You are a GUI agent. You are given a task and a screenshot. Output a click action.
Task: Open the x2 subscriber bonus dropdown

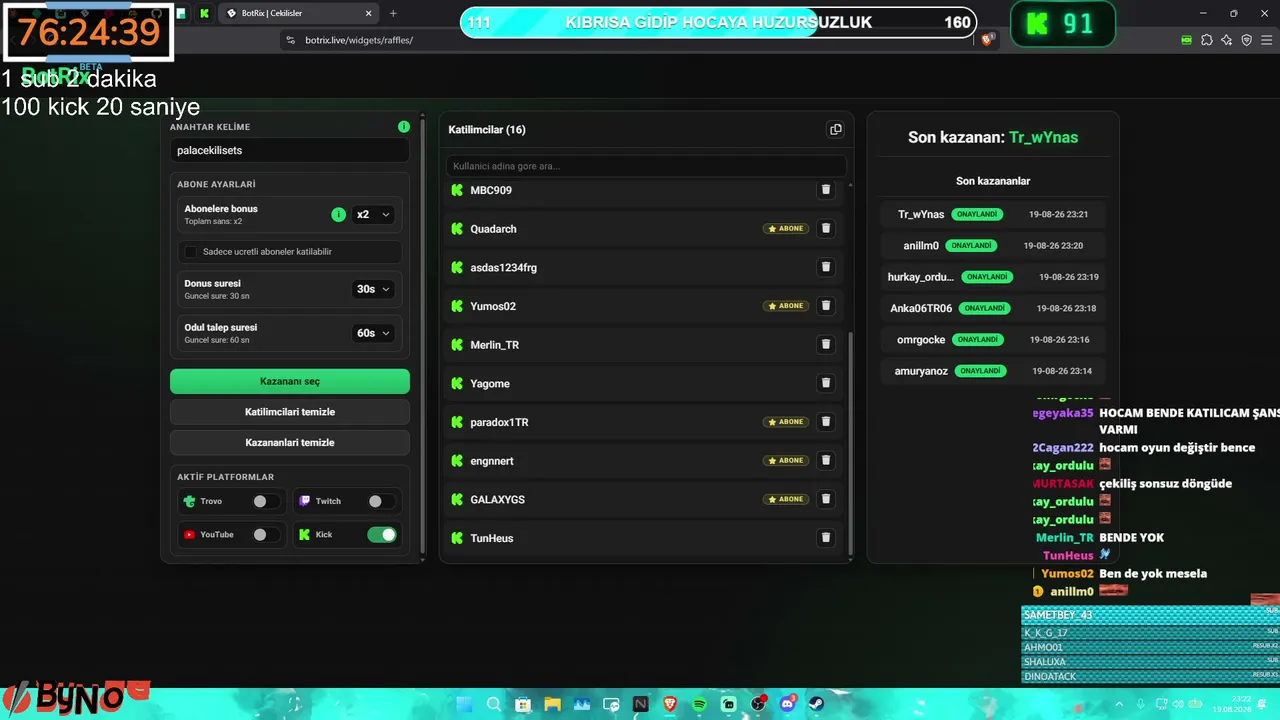pyautogui.click(x=373, y=215)
